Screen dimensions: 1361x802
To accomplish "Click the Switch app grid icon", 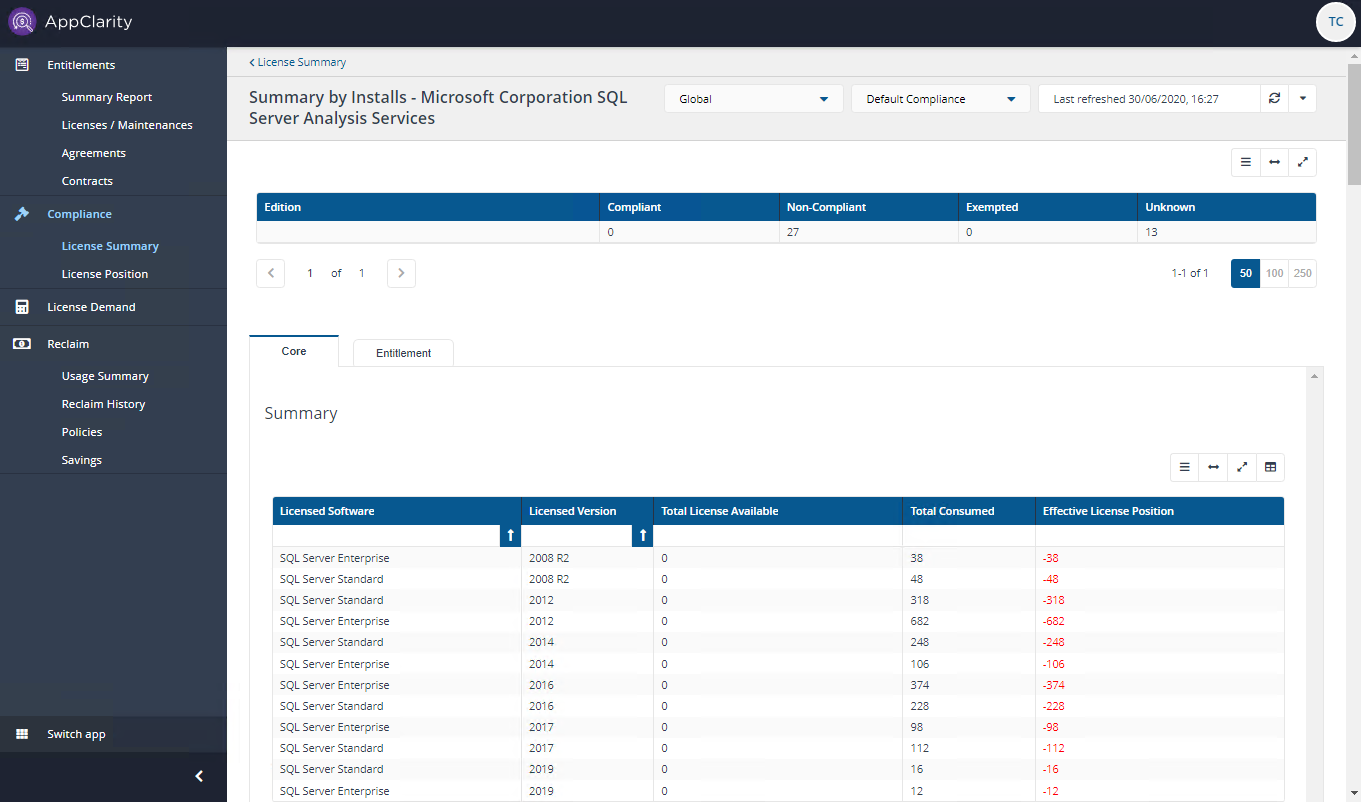I will click(21, 734).
